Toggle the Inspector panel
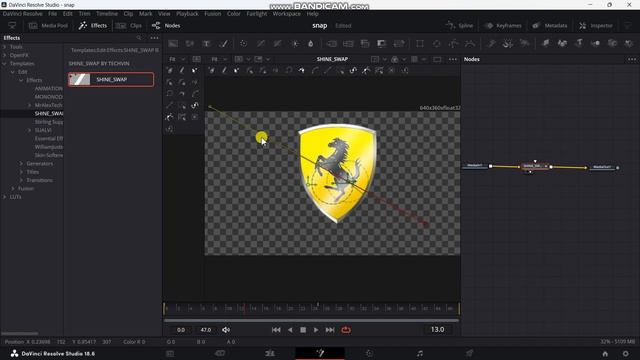640x360 pixels. (x=596, y=25)
